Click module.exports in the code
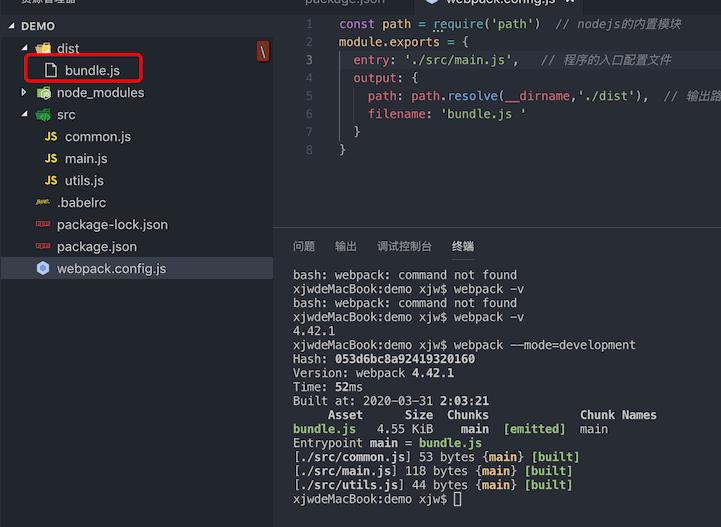721x527 pixels. [389, 42]
